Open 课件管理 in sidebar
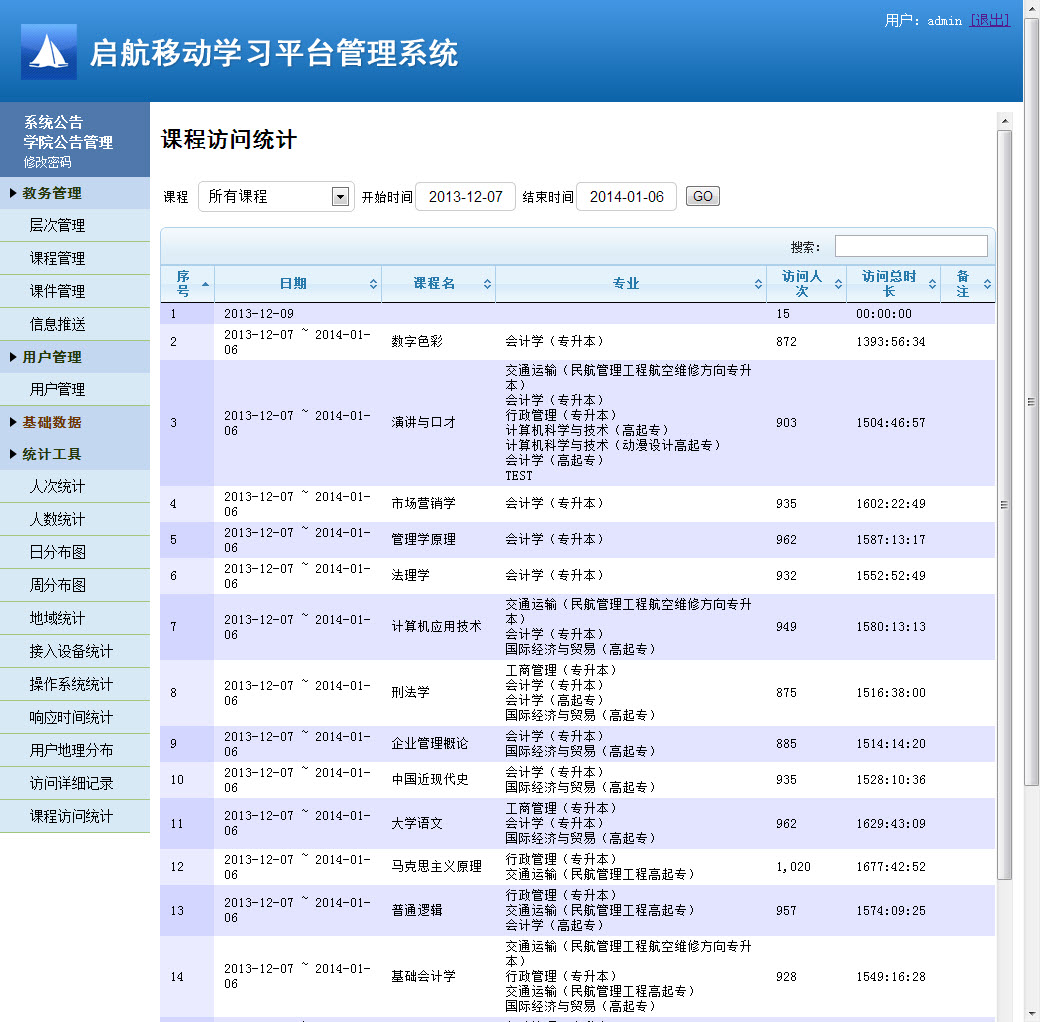The width and height of the screenshot is (1040, 1022). [57, 291]
